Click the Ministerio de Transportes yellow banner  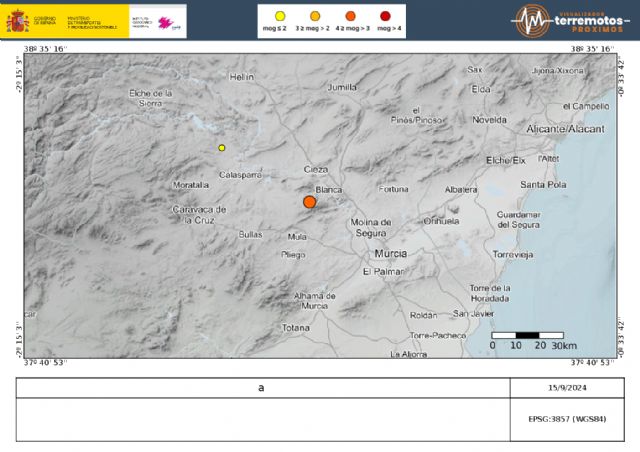80,21
